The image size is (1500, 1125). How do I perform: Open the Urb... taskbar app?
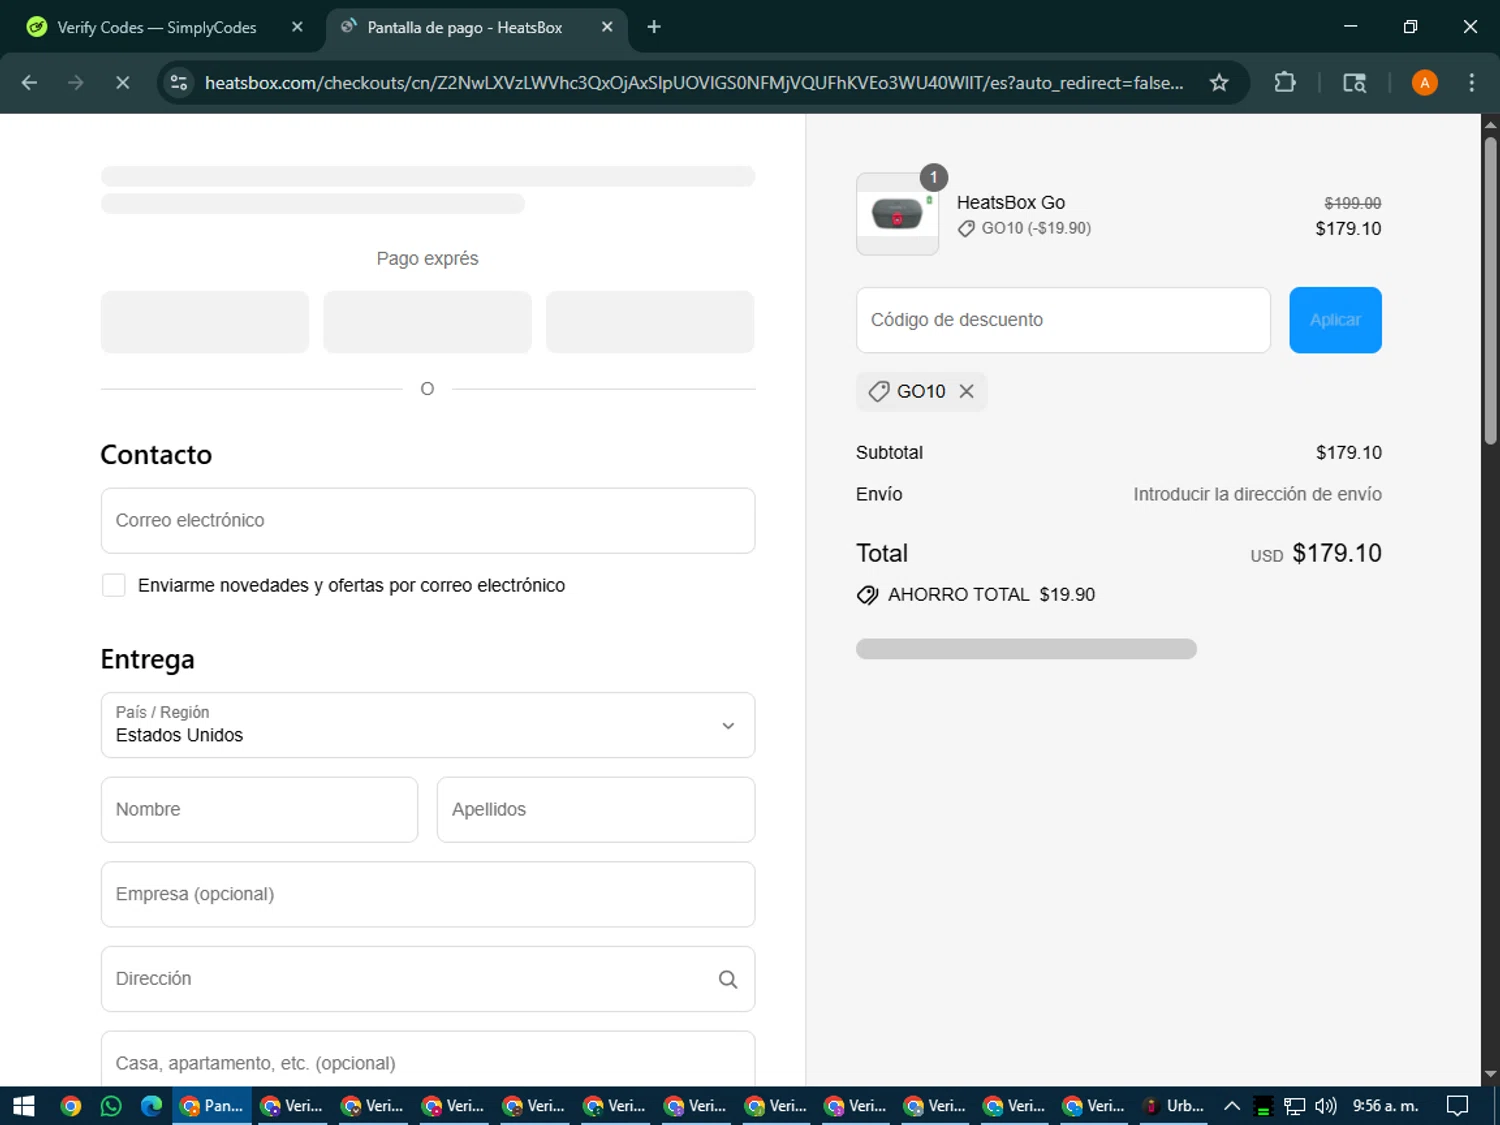tap(1174, 1106)
